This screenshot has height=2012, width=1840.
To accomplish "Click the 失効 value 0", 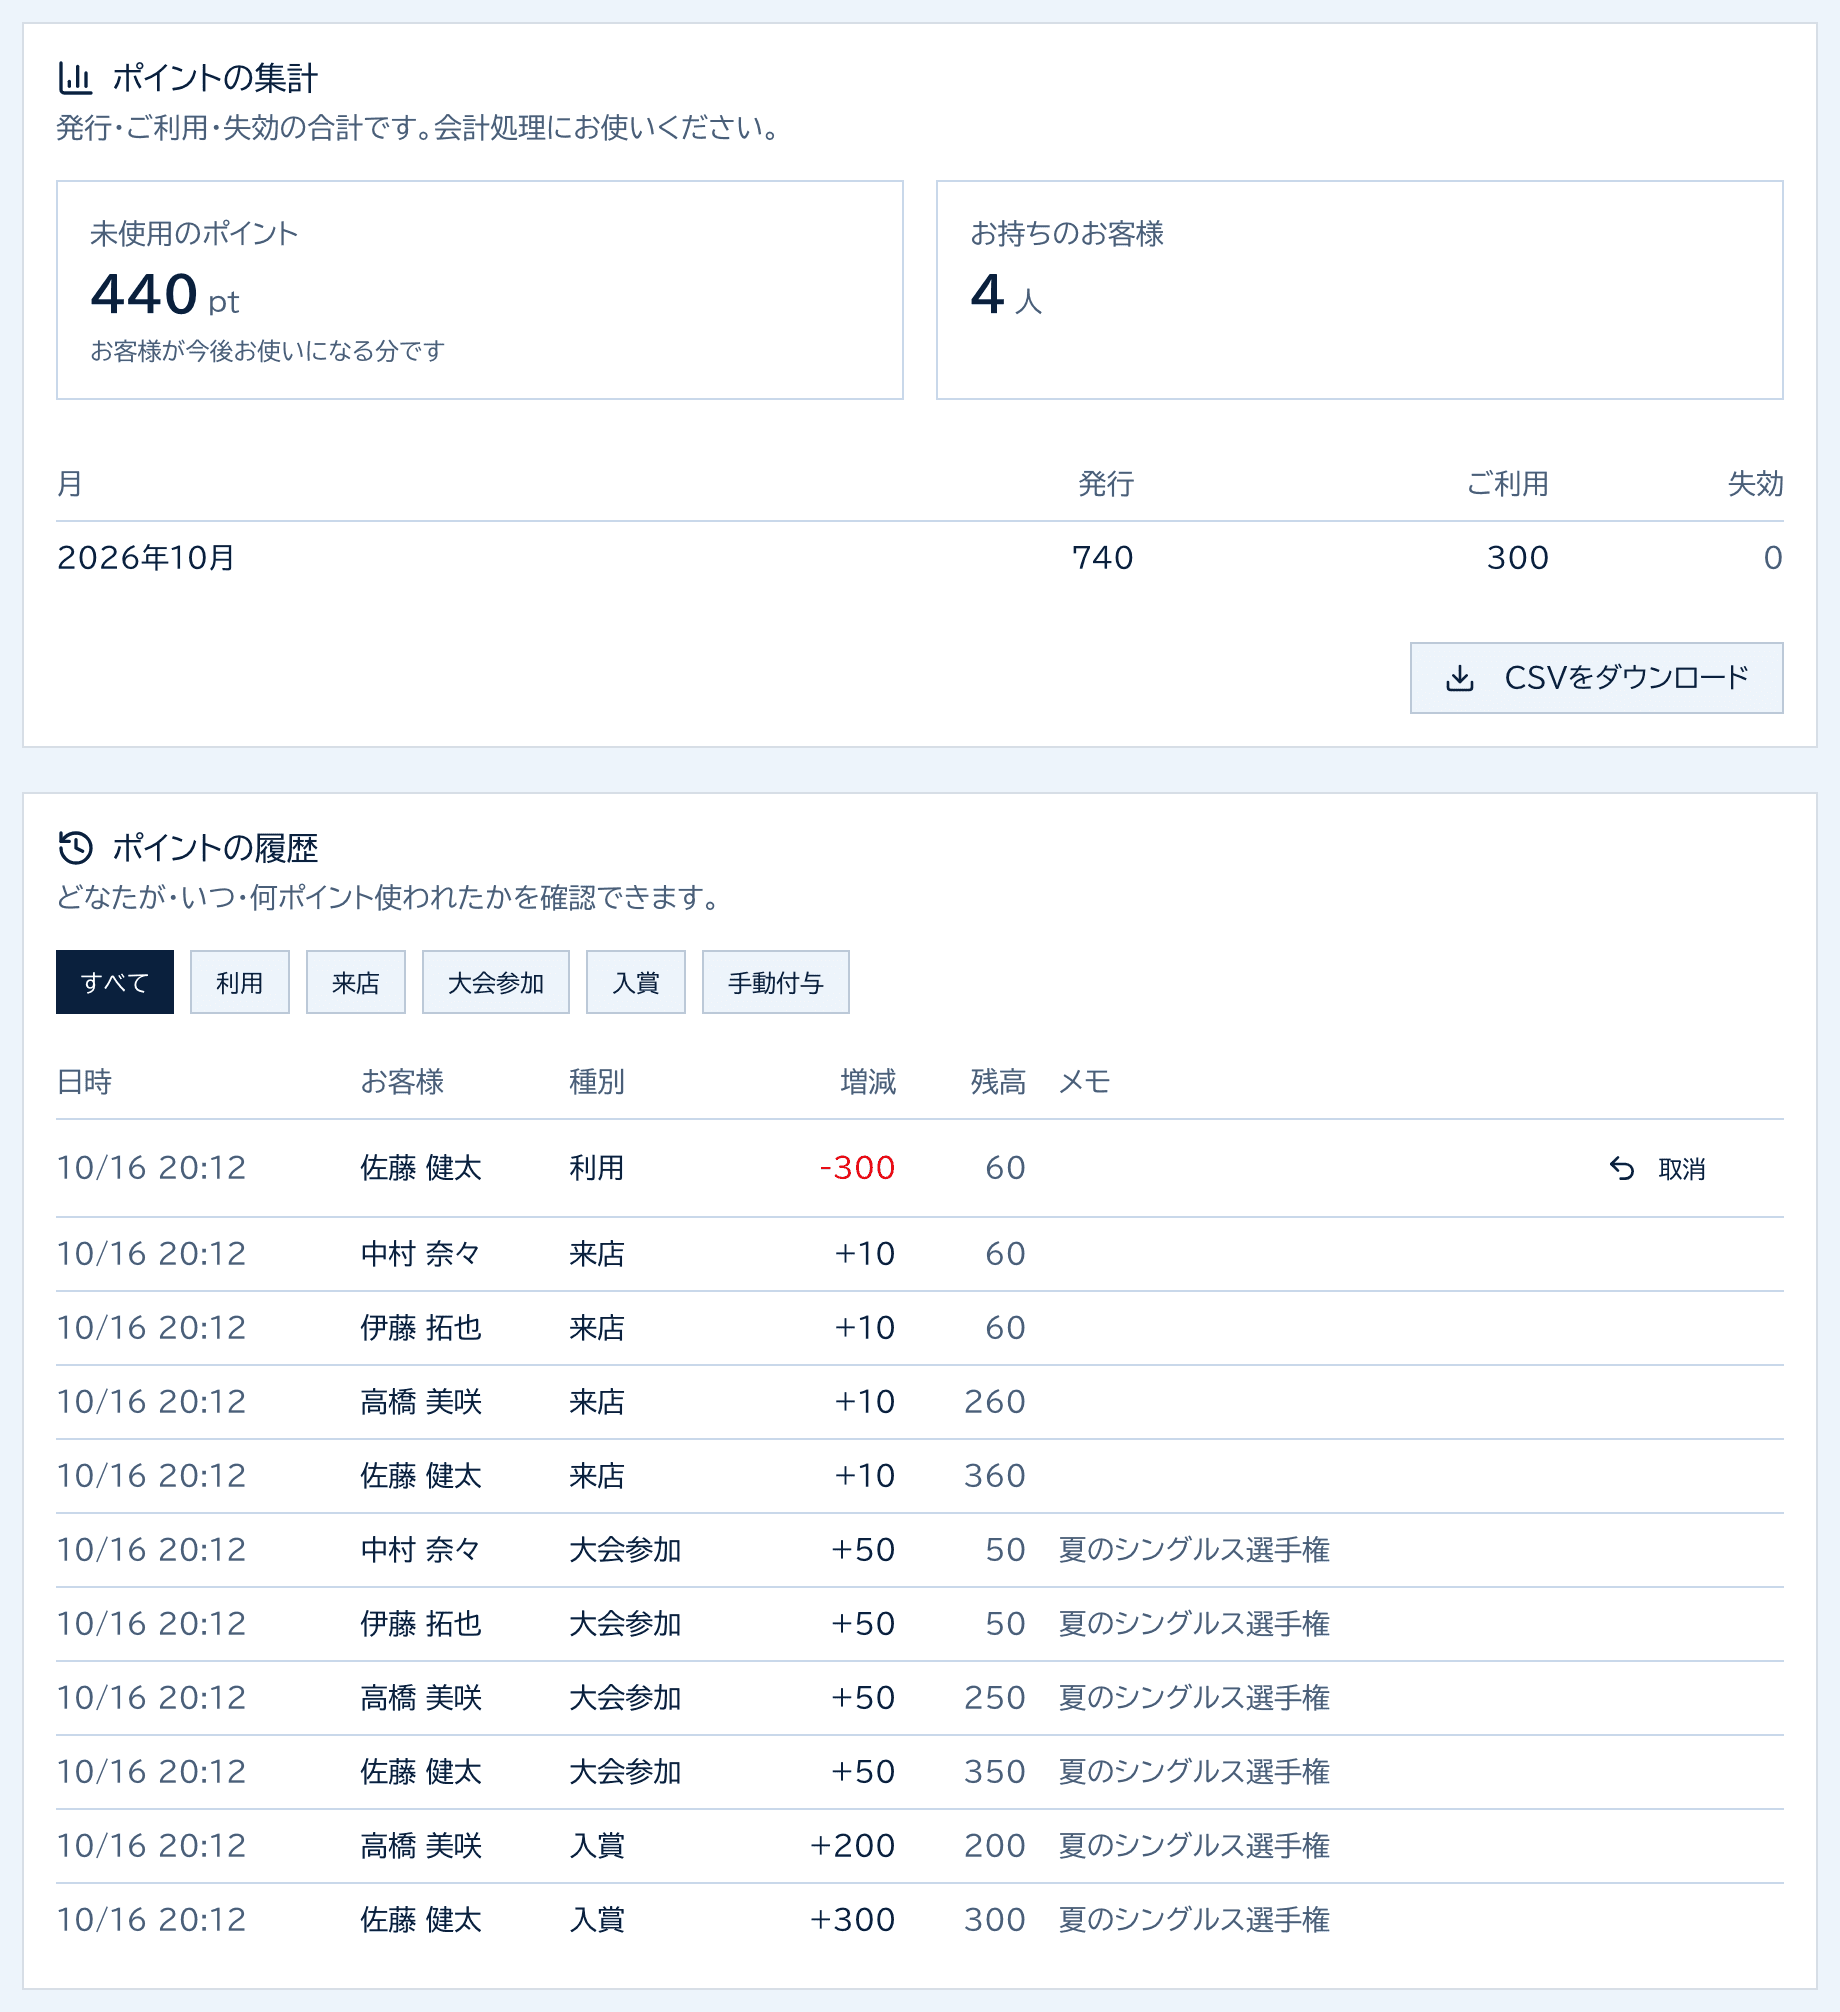I will tap(1773, 558).
